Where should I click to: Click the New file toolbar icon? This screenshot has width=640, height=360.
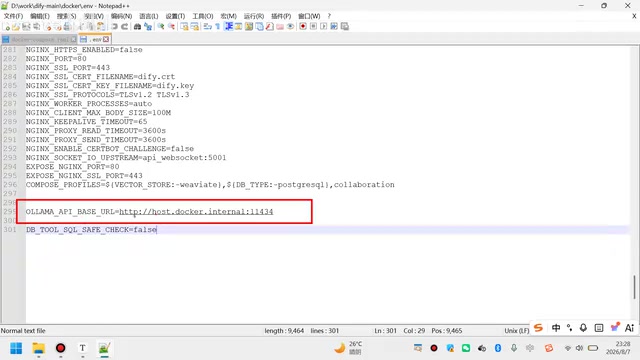click(6, 27)
